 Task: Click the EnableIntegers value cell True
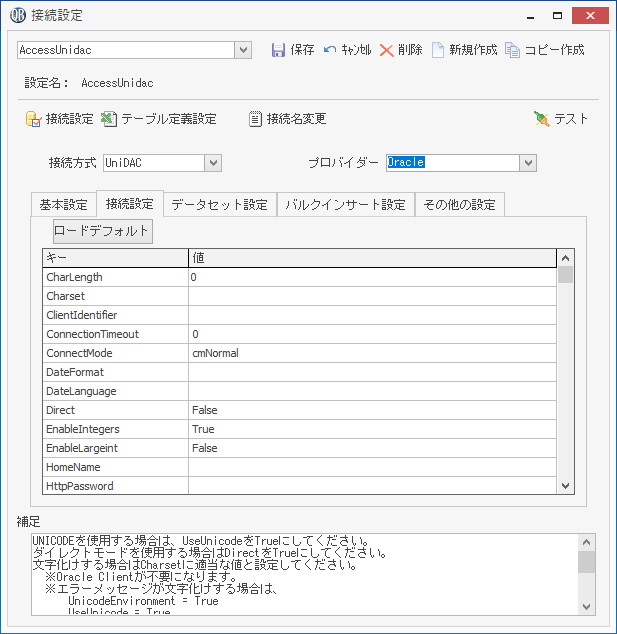point(372,429)
